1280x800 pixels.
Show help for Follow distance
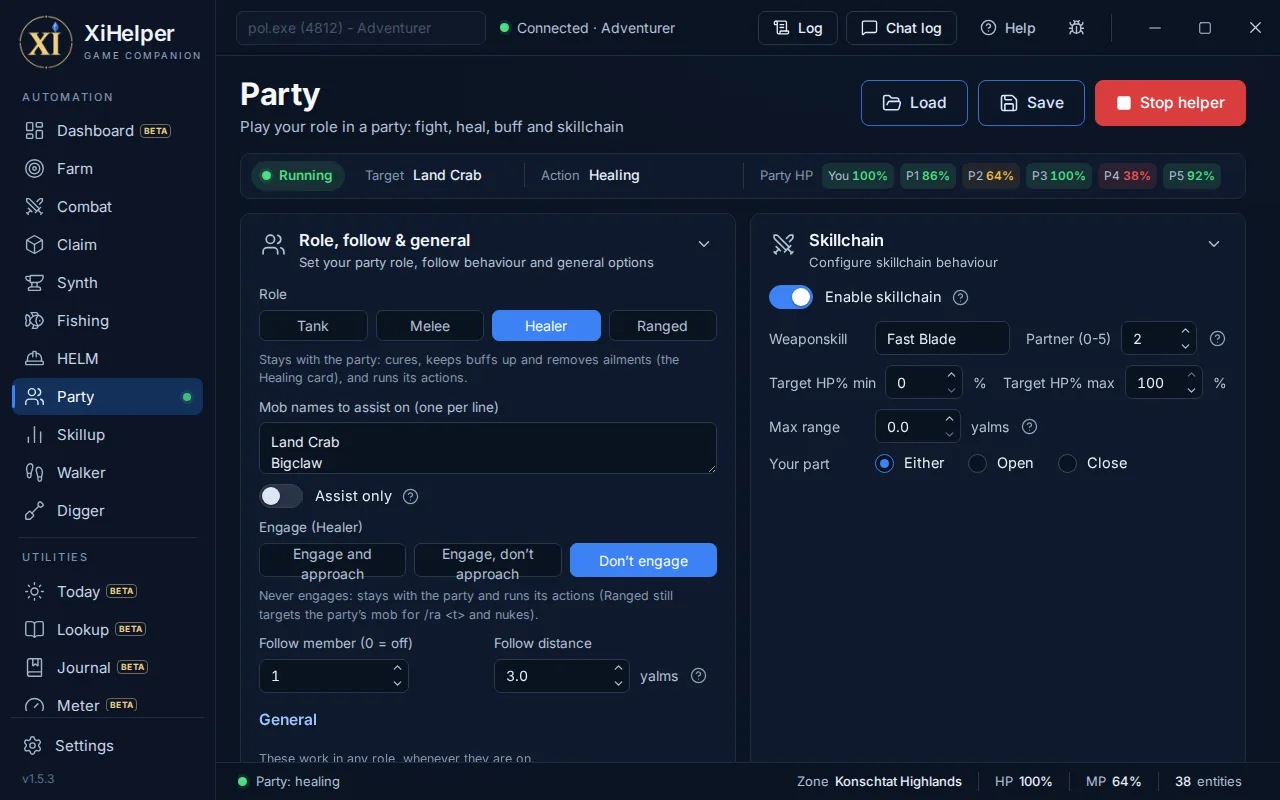[x=699, y=676]
